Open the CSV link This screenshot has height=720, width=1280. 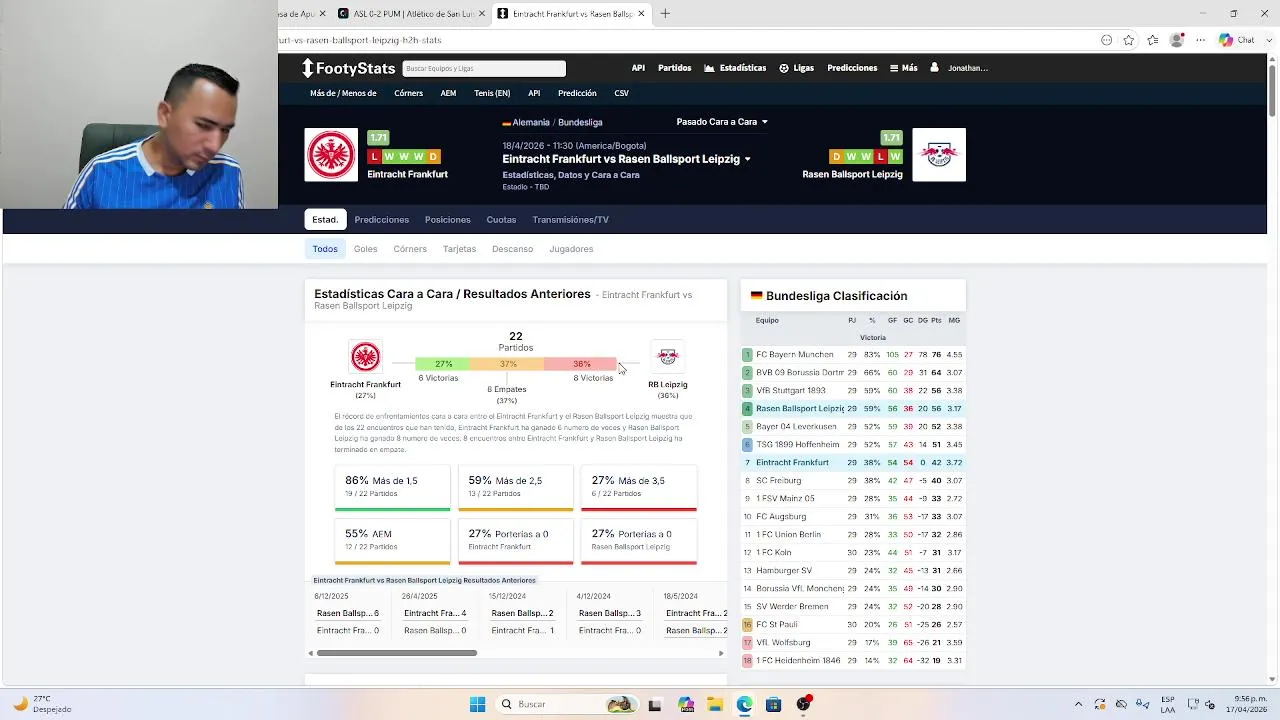click(x=621, y=93)
